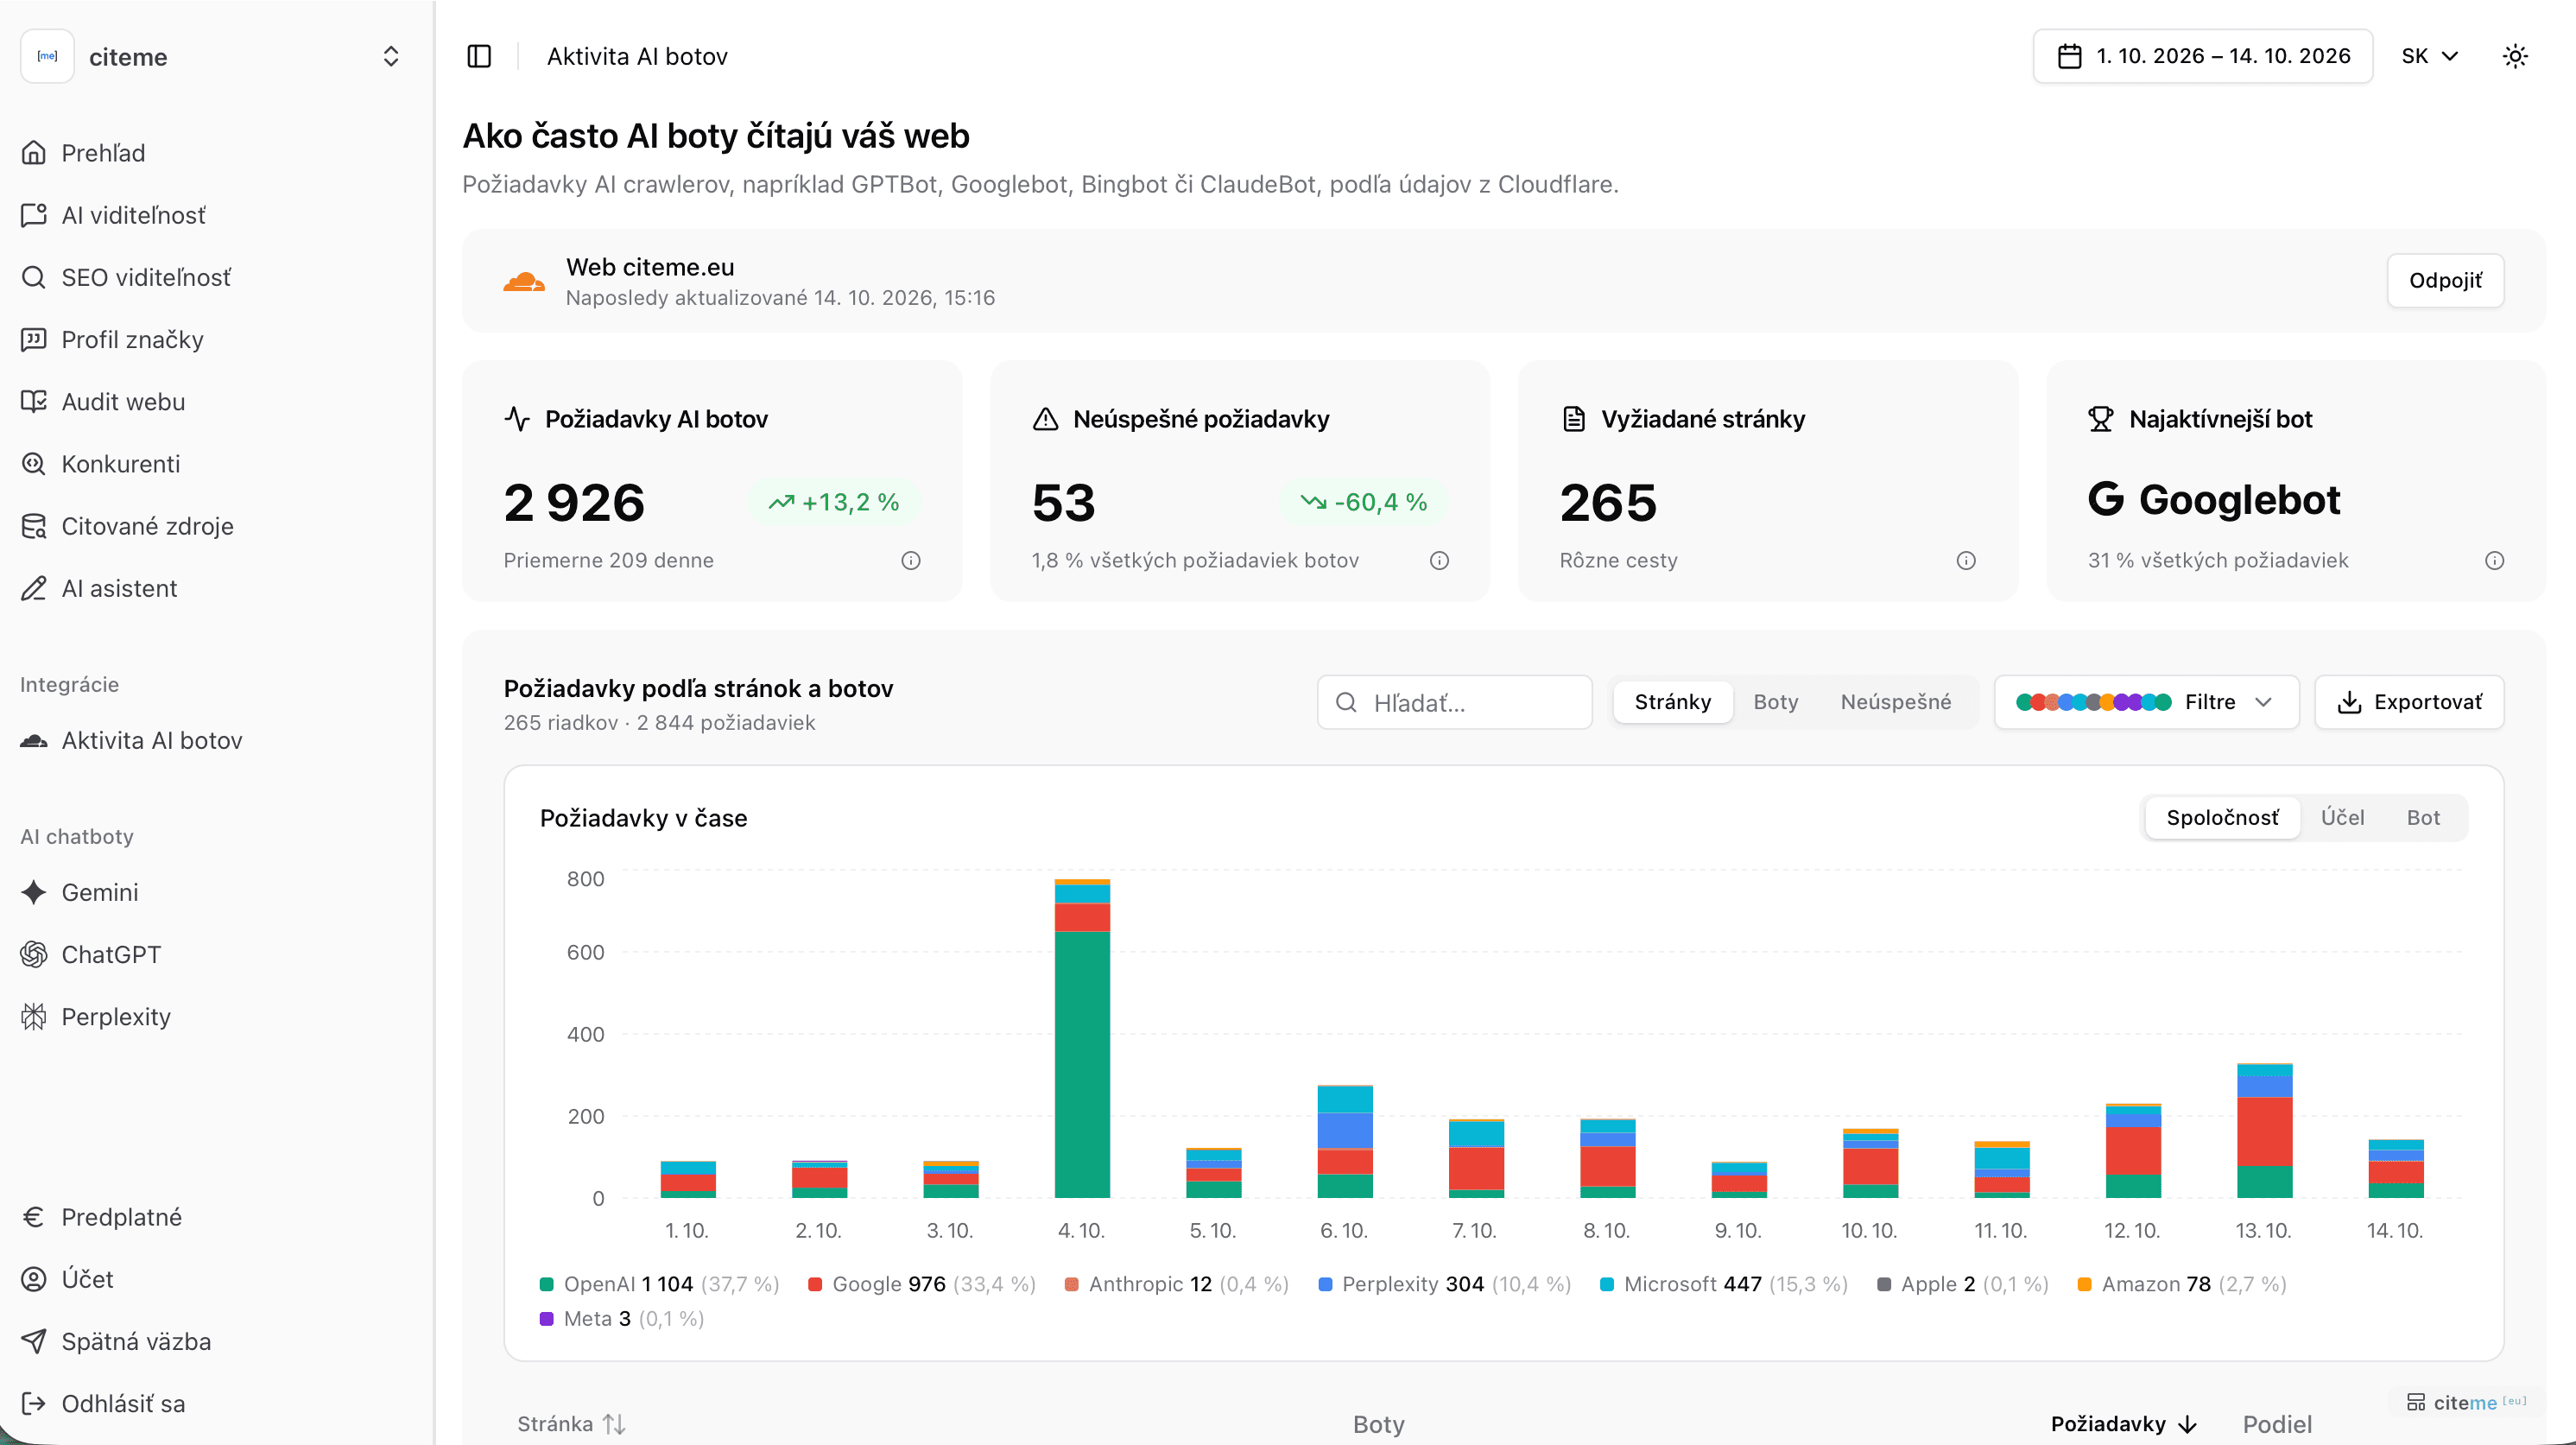Switch to the Boty tab

pyautogui.click(x=1775, y=702)
